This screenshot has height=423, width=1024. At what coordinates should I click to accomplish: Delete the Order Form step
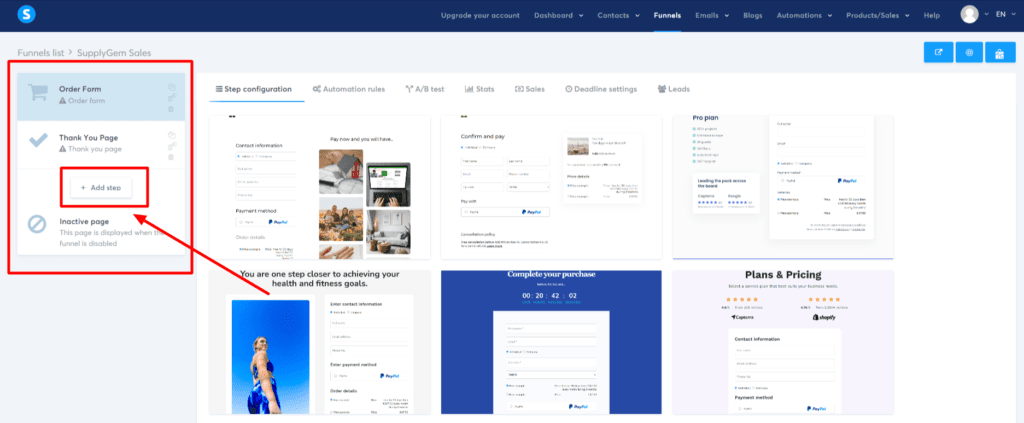tap(171, 109)
